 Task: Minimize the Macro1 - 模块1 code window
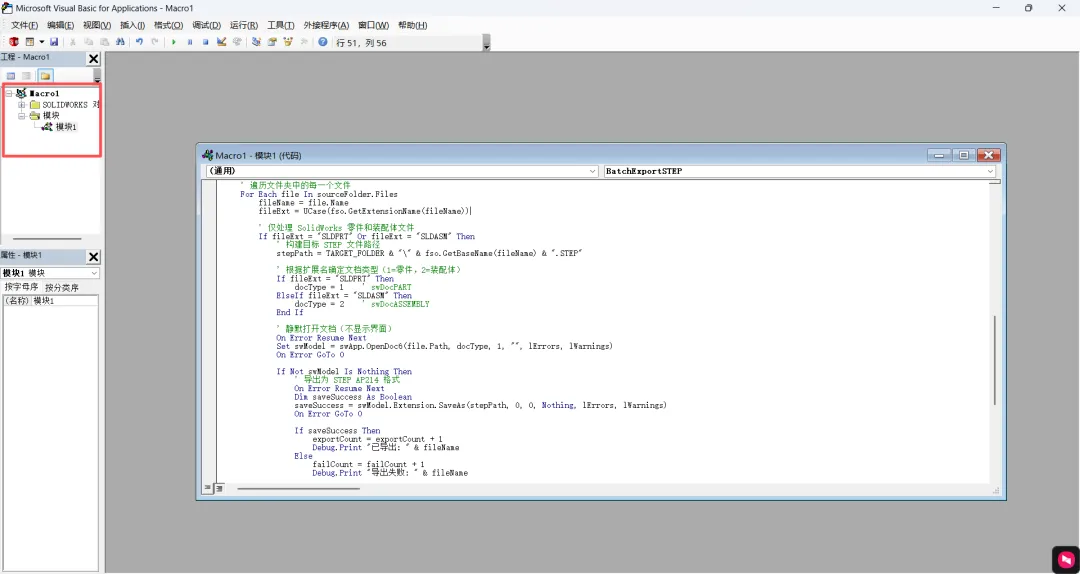click(x=937, y=156)
